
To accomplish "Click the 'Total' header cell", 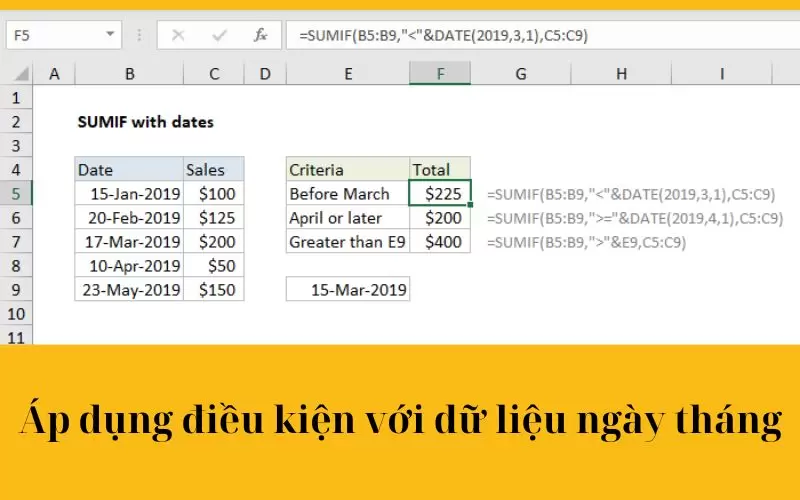I will (x=440, y=169).
